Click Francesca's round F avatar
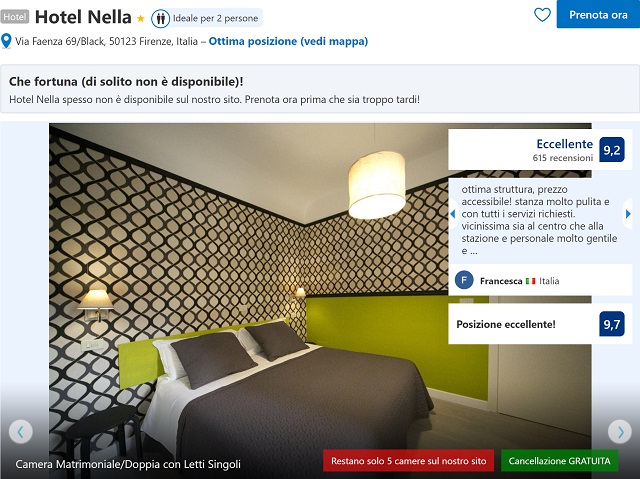Viewport: 640px width, 479px height. pyautogui.click(x=464, y=280)
